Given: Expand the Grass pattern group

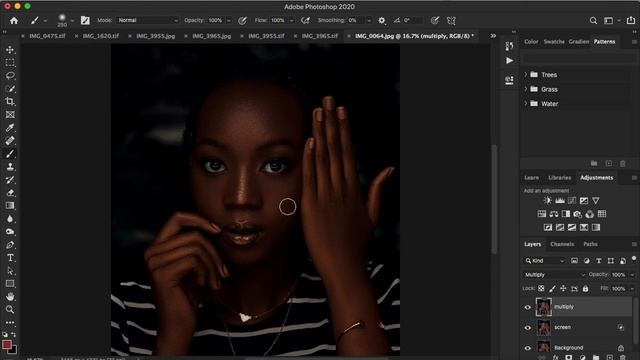Looking at the screenshot, I should (x=526, y=89).
